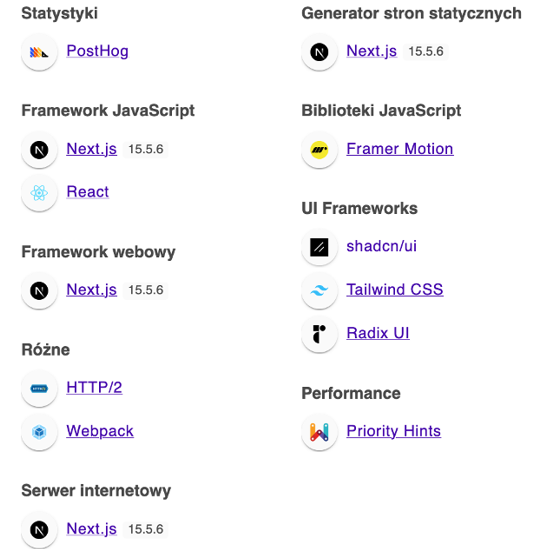Open the PostHog link
547x549 pixels.
click(98, 51)
